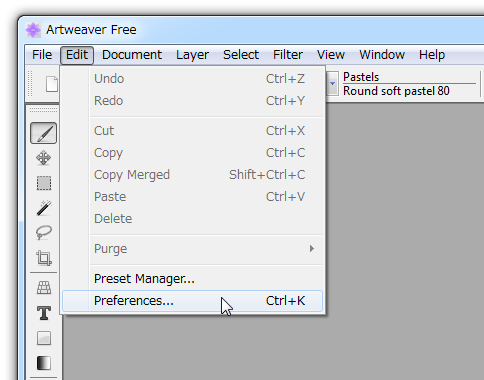The image size is (484, 380).
Task: Select the Text tool
Action: coord(44,313)
